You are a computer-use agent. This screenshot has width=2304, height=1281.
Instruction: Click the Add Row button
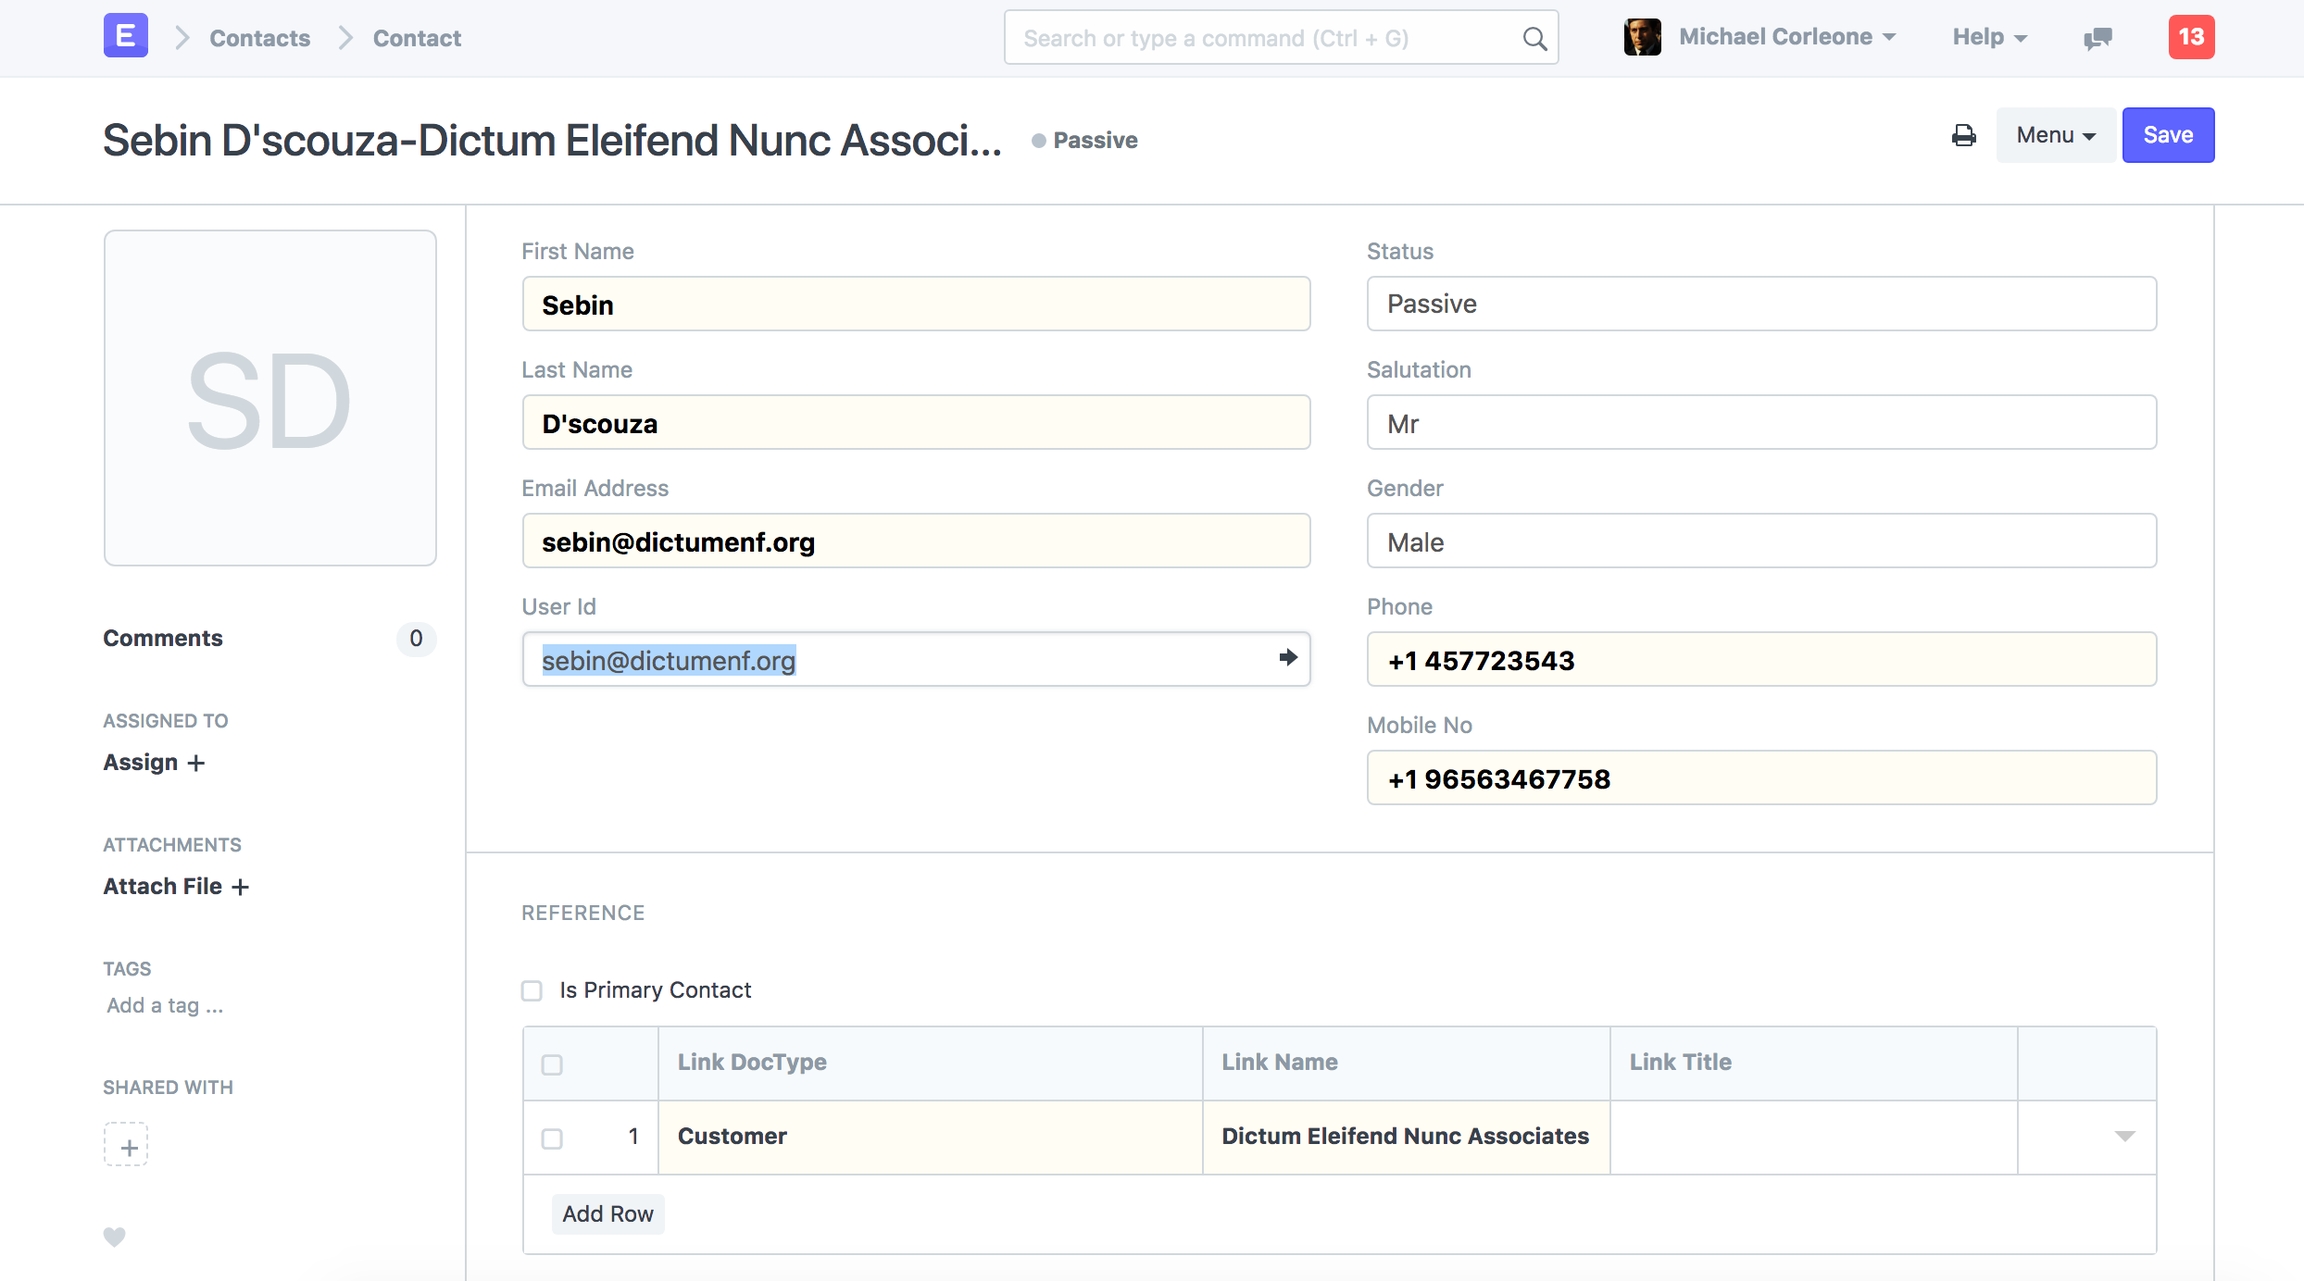607,1213
